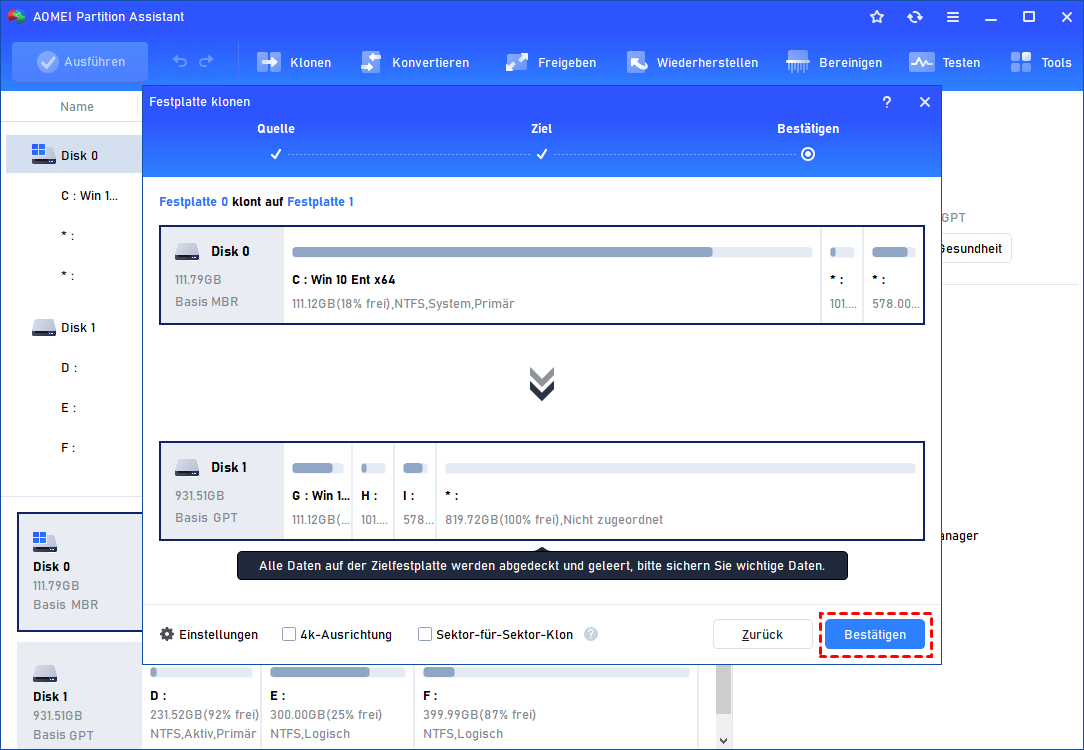The height and width of the screenshot is (750, 1084).
Task: Select the Freigeben toolbar icon
Action: click(x=517, y=62)
